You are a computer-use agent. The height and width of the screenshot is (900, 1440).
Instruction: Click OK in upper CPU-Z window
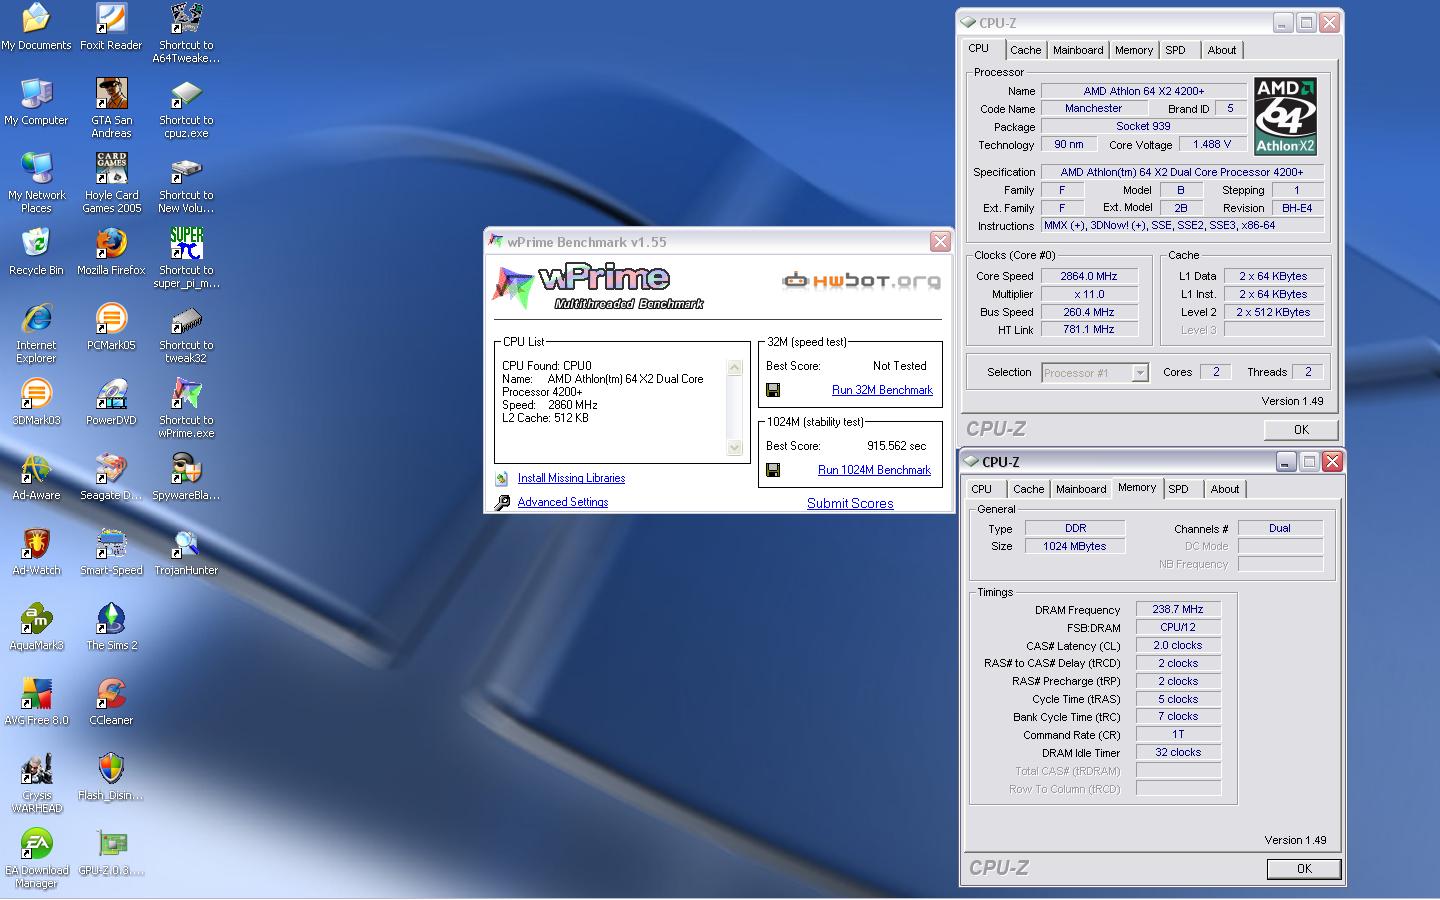tap(1301, 429)
